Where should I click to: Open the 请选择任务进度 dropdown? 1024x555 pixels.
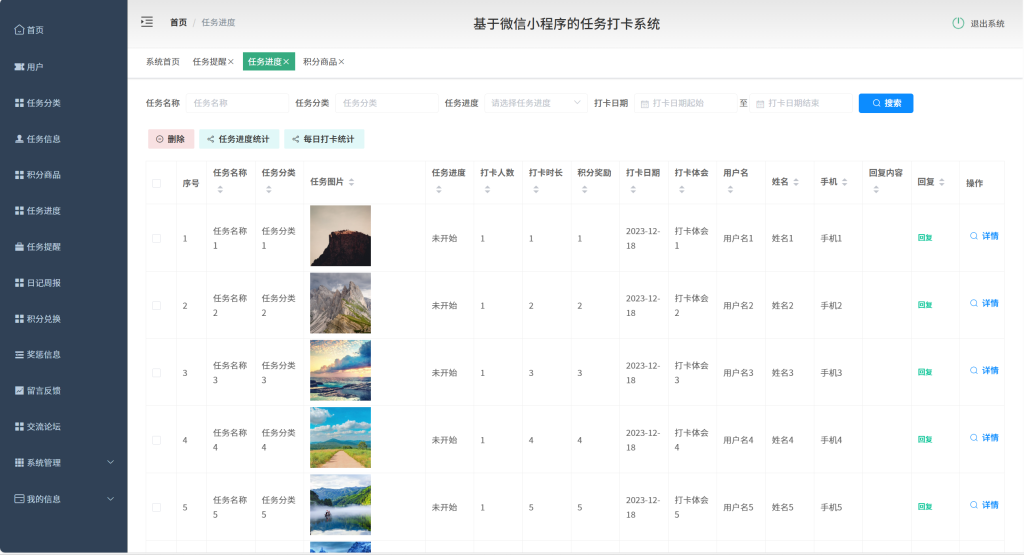click(536, 103)
